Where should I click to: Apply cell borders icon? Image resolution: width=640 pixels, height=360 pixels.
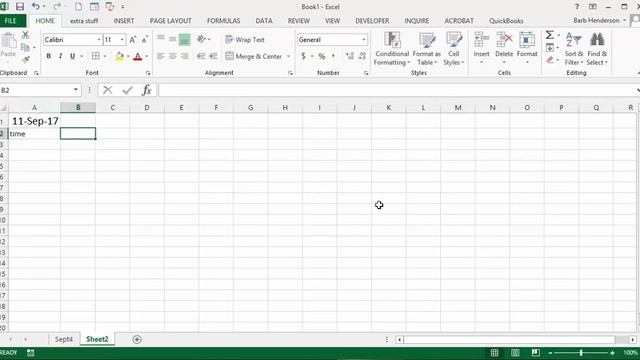point(96,56)
